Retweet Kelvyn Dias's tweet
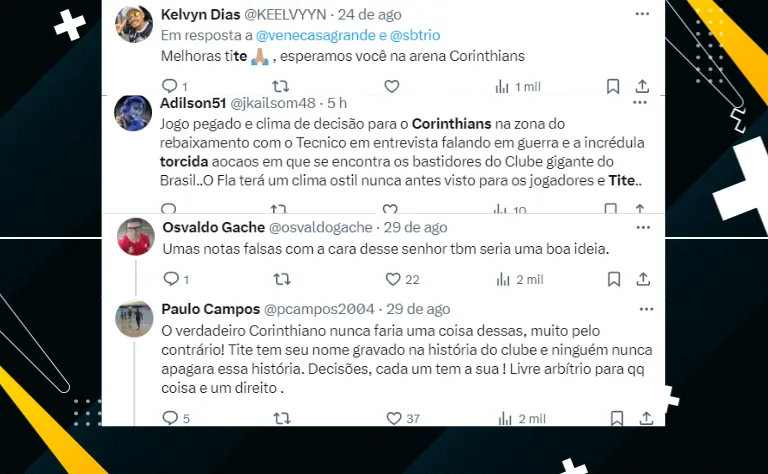This screenshot has width=768, height=474. click(x=282, y=87)
